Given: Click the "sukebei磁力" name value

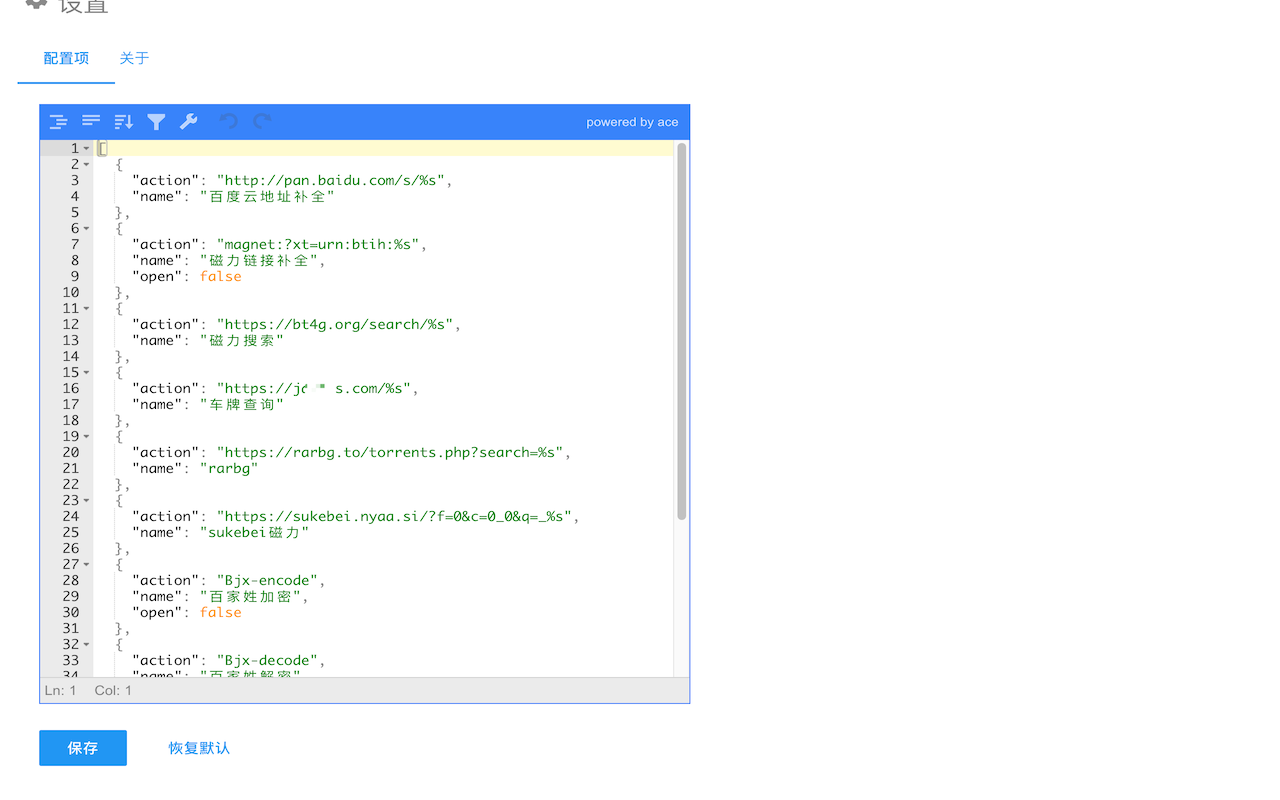Looking at the screenshot, I should (255, 533).
